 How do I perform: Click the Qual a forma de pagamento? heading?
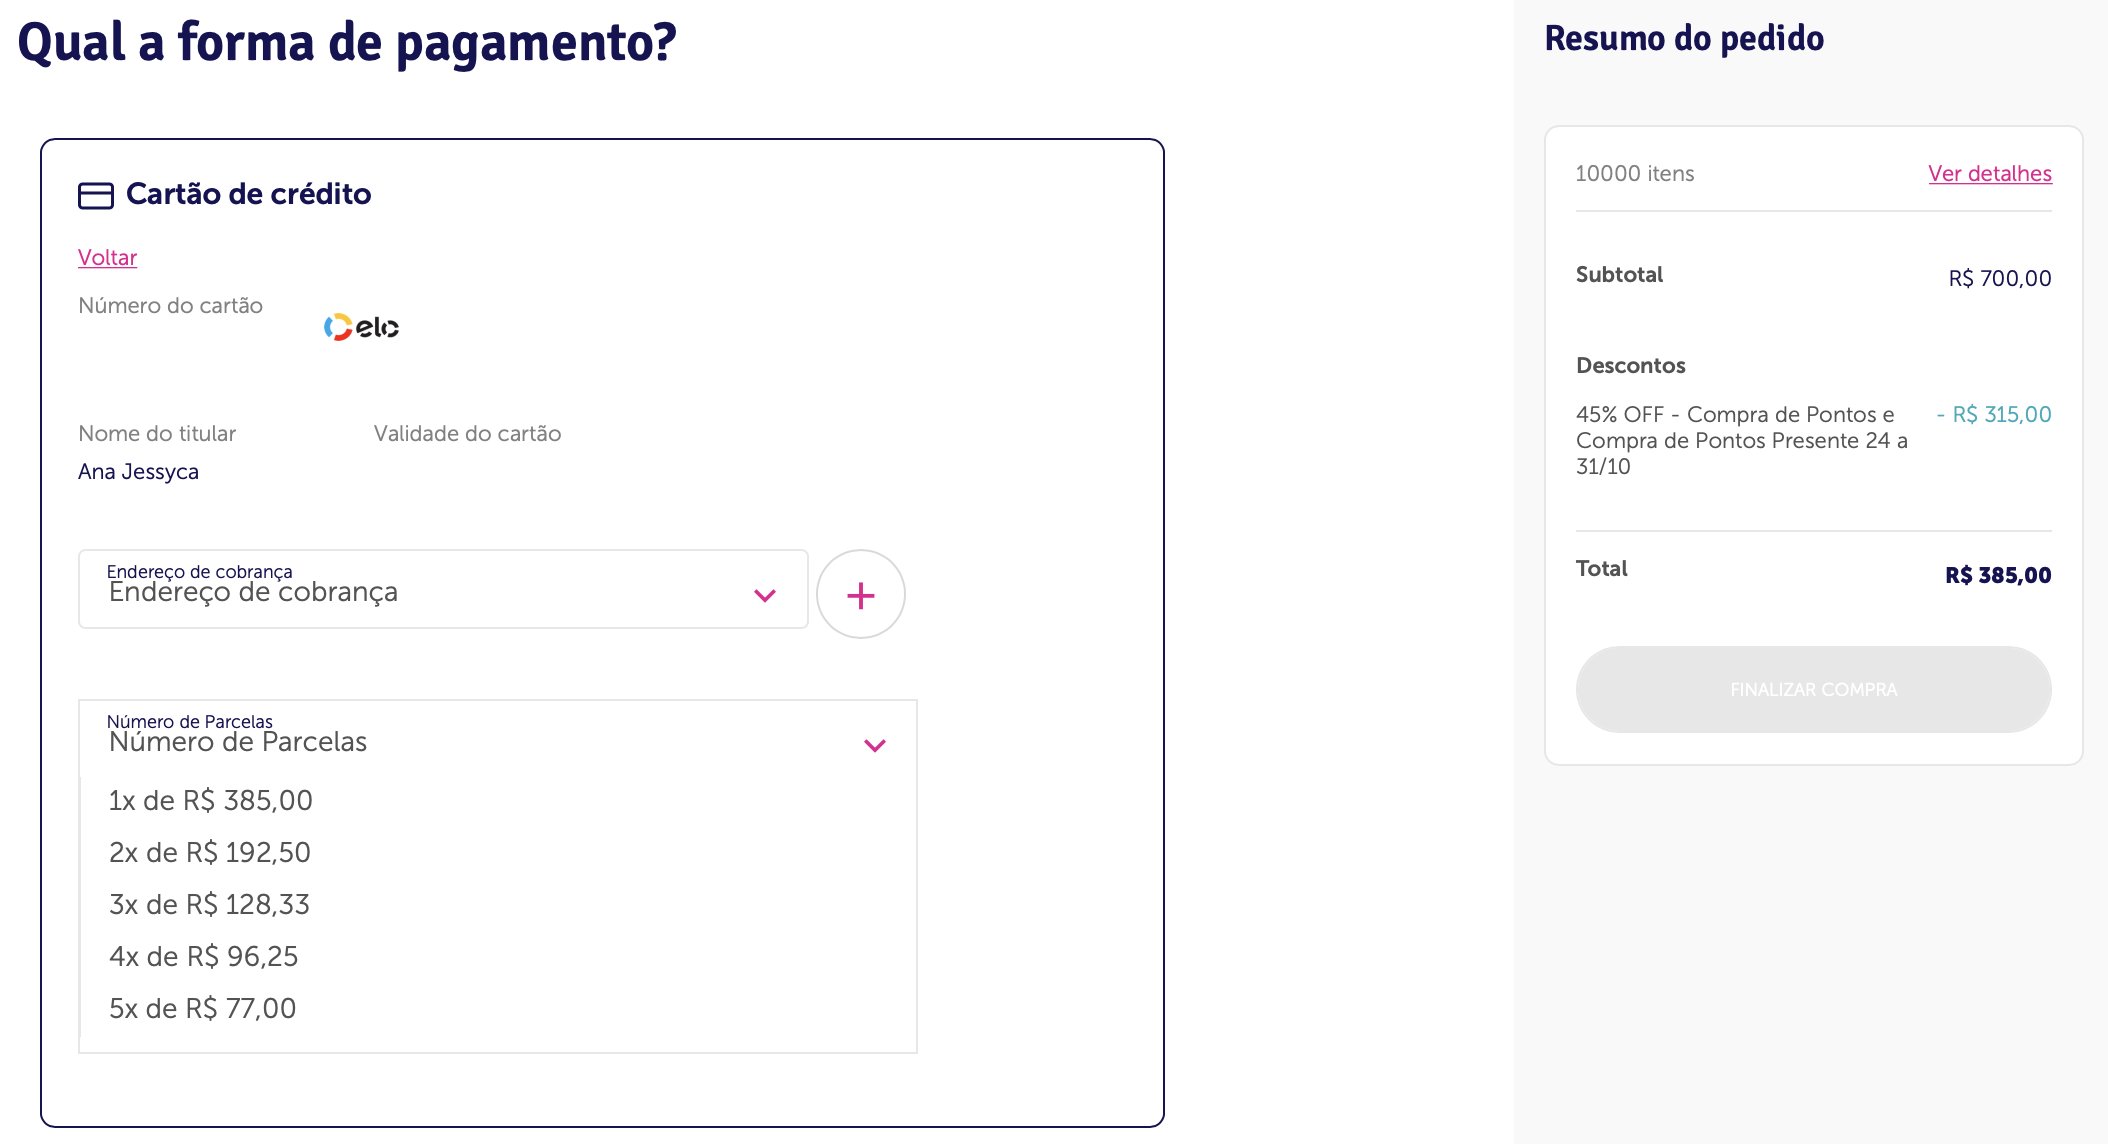click(347, 42)
